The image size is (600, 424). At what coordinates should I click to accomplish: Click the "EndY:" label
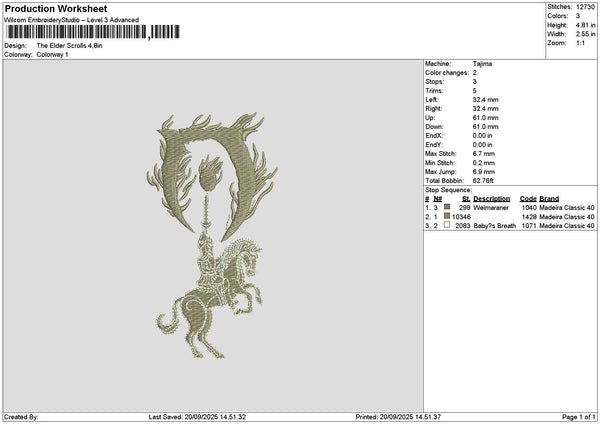point(434,145)
